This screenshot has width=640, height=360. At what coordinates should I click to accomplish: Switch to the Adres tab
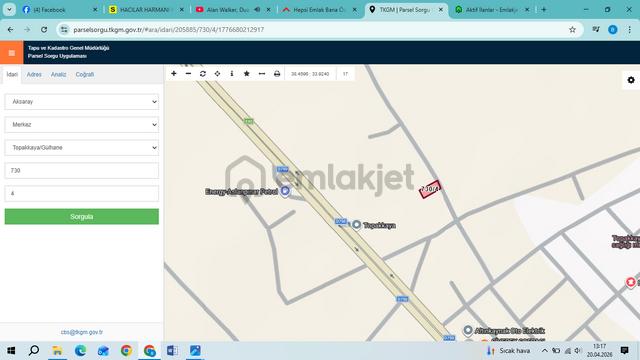(34, 74)
